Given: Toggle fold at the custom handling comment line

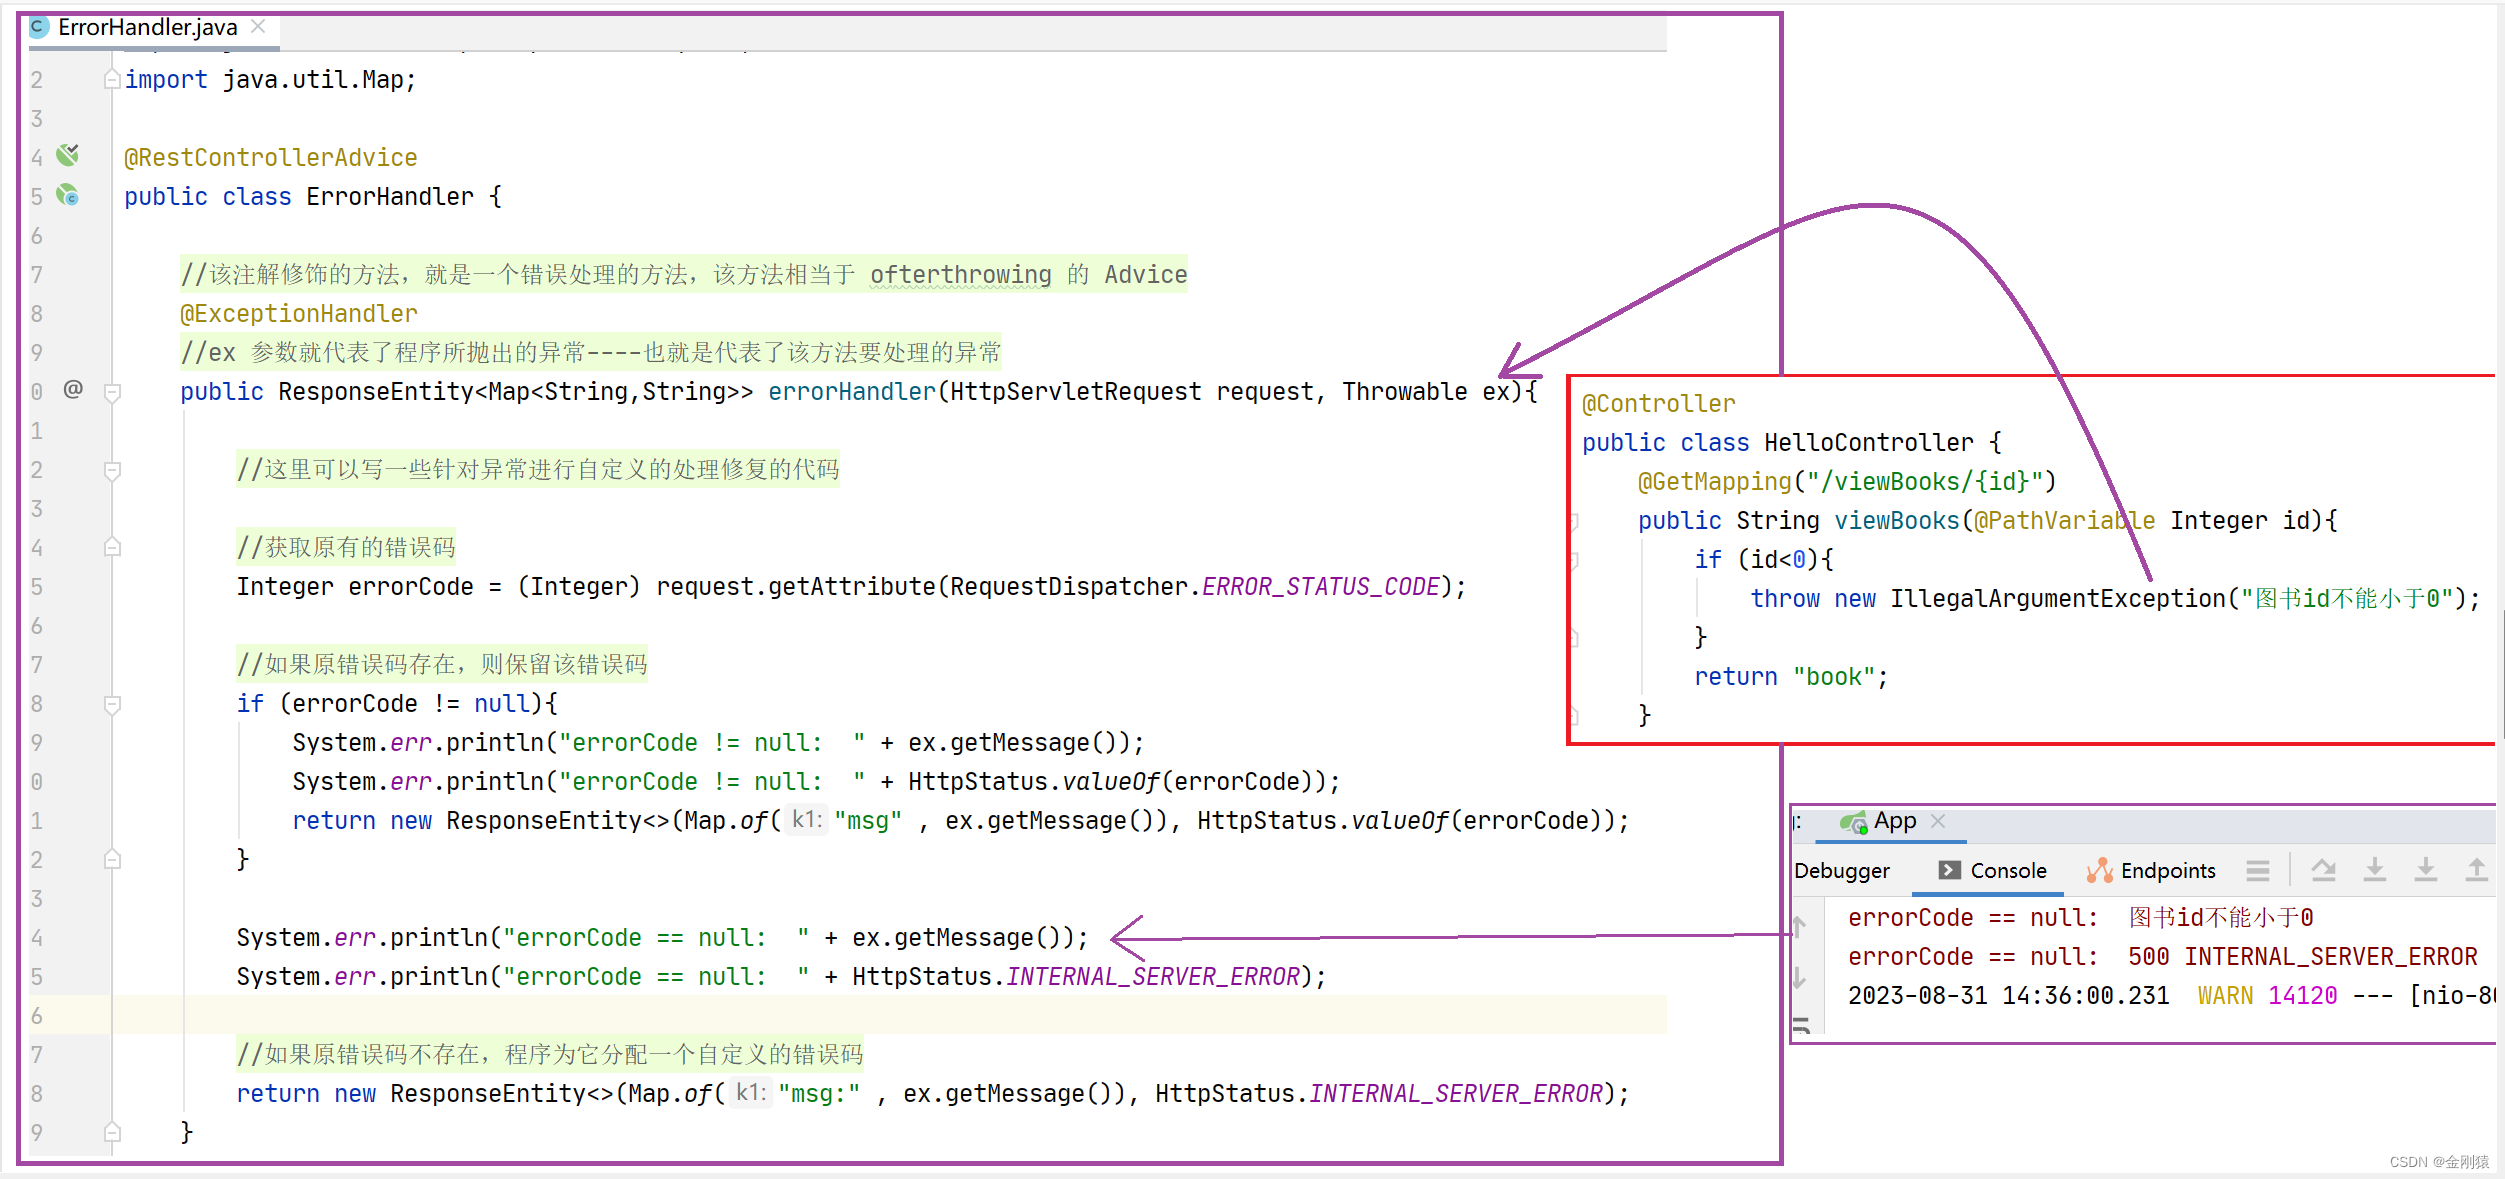Looking at the screenshot, I should [x=112, y=470].
